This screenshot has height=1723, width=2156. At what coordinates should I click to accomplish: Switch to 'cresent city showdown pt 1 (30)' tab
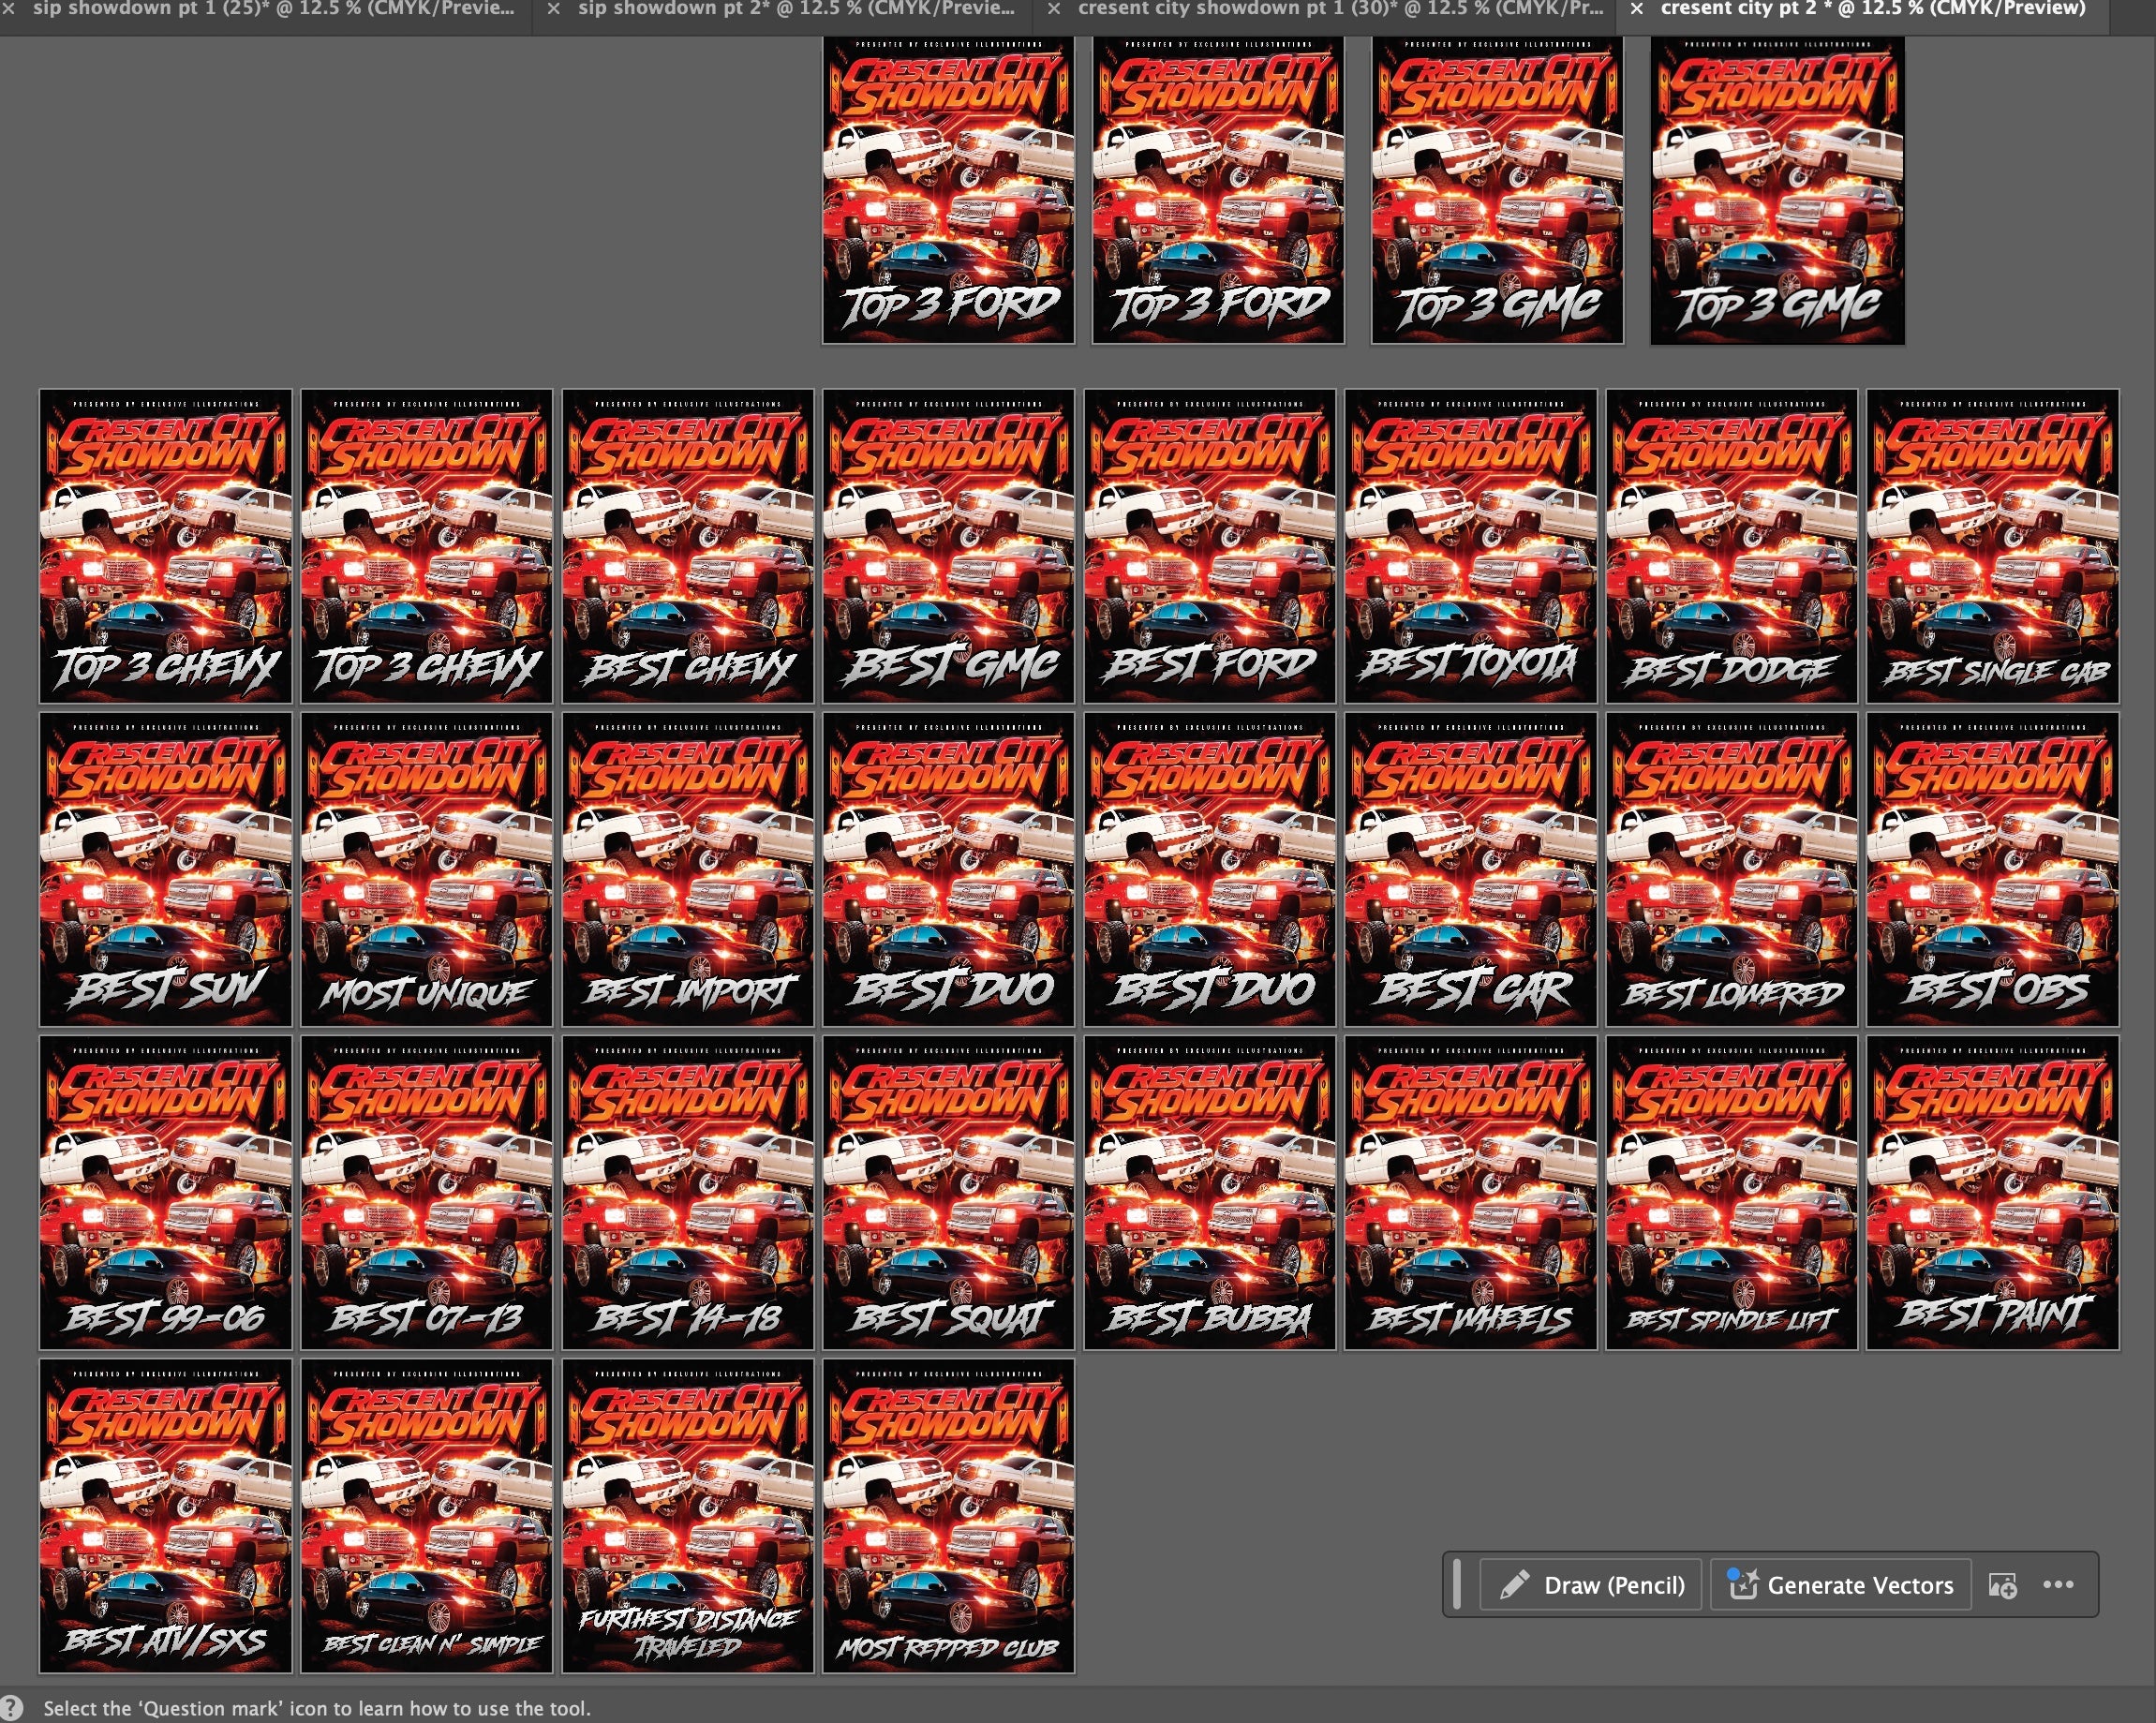(1340, 9)
